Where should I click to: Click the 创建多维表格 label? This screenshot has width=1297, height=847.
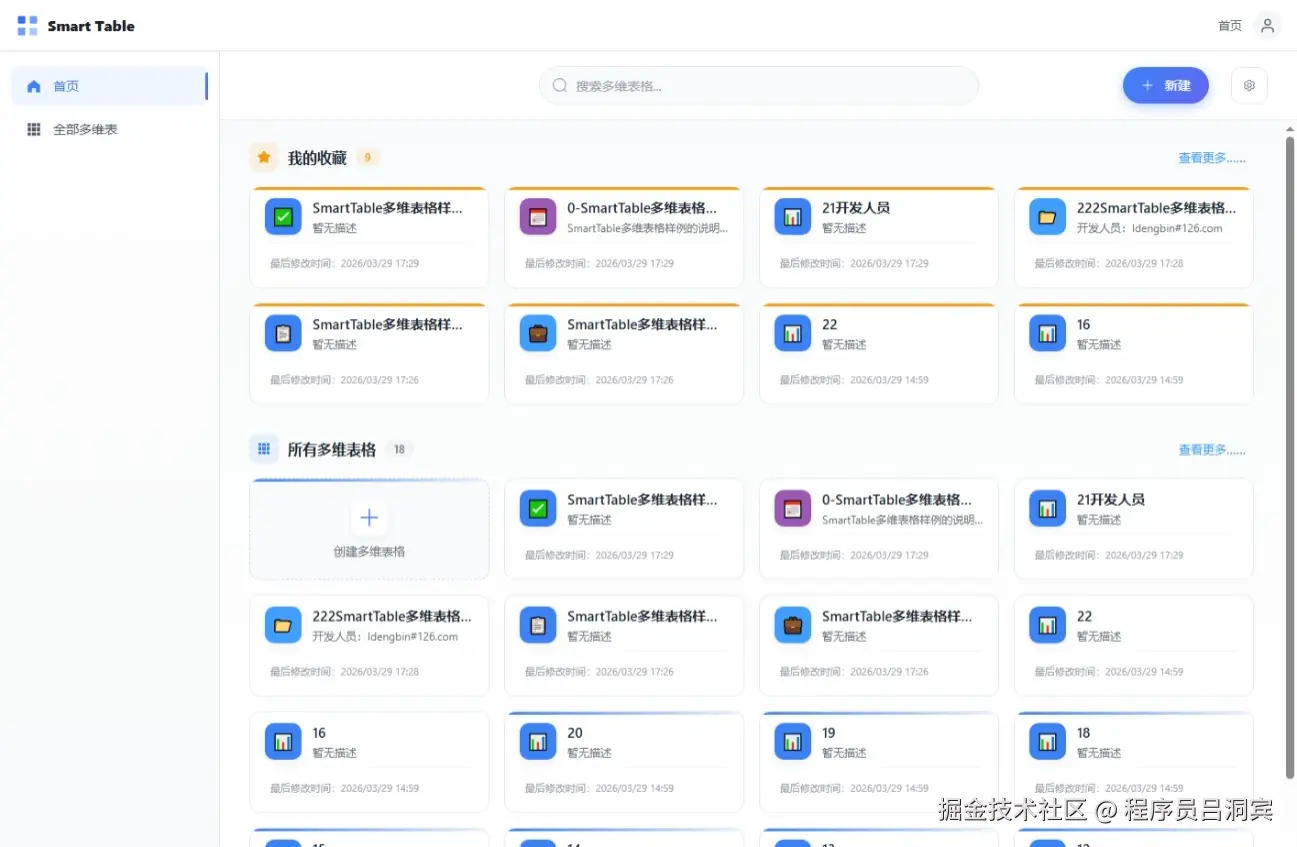[x=369, y=552]
